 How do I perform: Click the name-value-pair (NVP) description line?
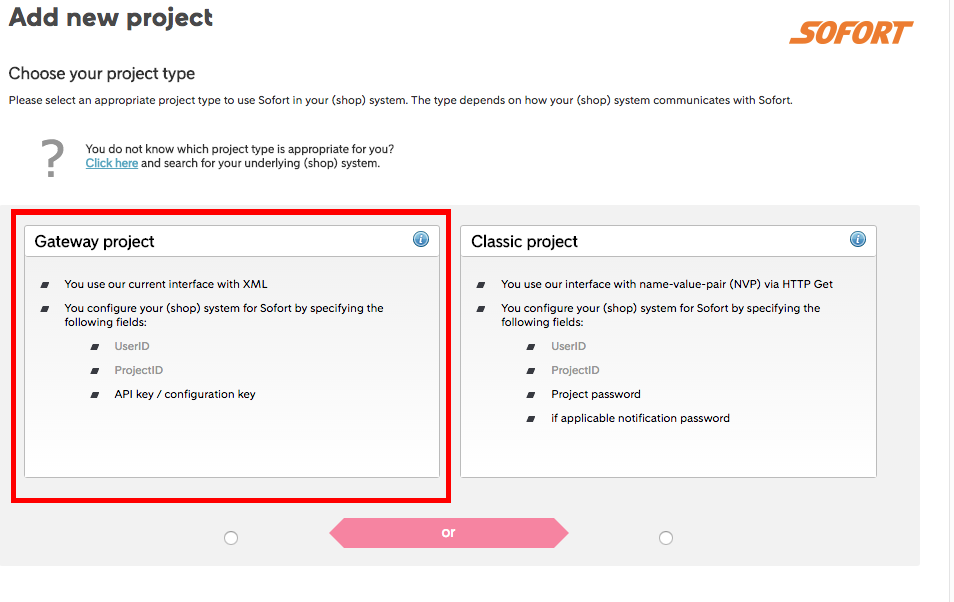tap(667, 284)
